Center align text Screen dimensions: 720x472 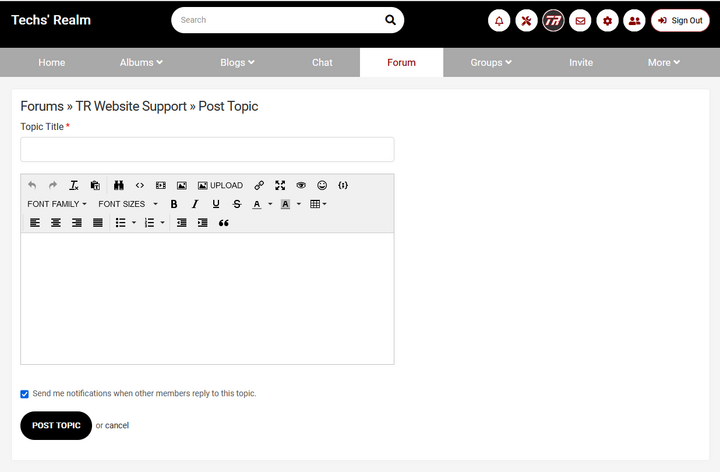[56, 223]
